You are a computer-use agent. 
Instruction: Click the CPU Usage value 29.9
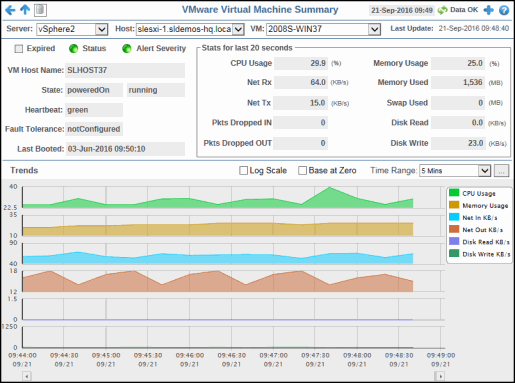coord(301,63)
